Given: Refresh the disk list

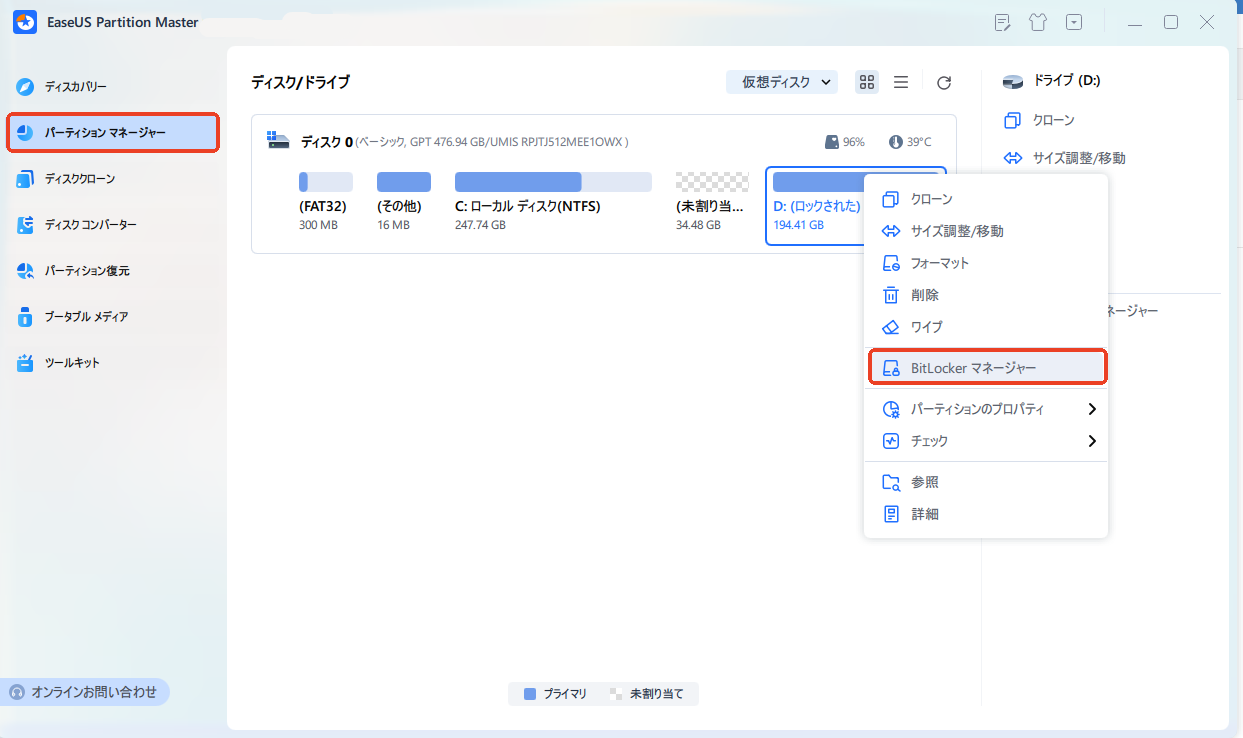Looking at the screenshot, I should pos(944,83).
